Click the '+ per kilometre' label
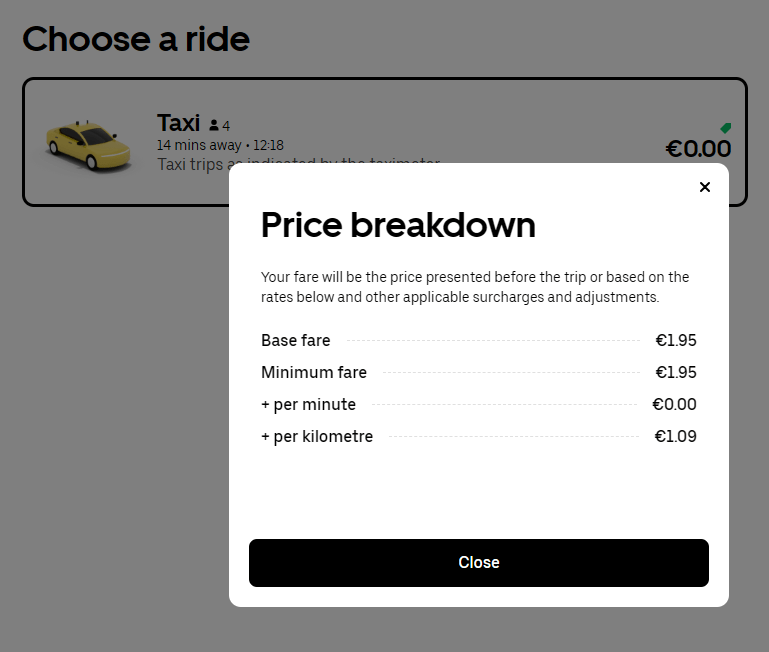769x652 pixels. click(x=317, y=436)
